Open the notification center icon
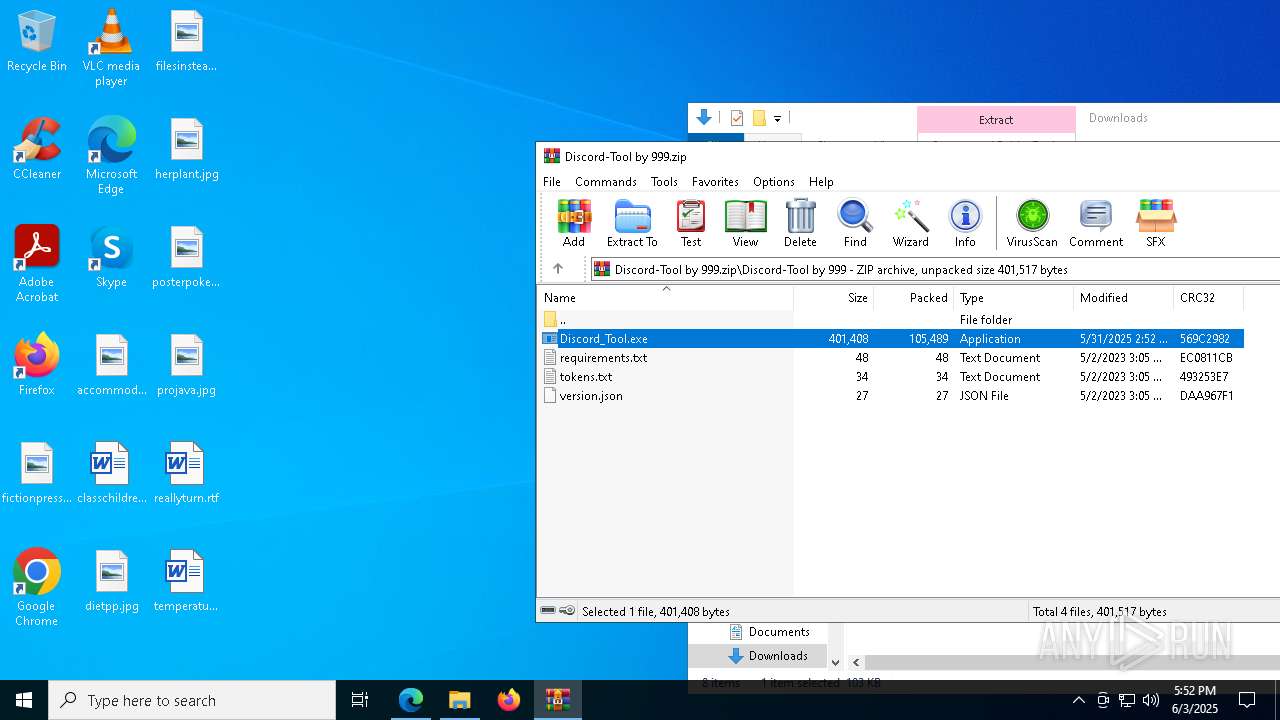Image resolution: width=1280 pixels, height=720 pixels. (1247, 700)
